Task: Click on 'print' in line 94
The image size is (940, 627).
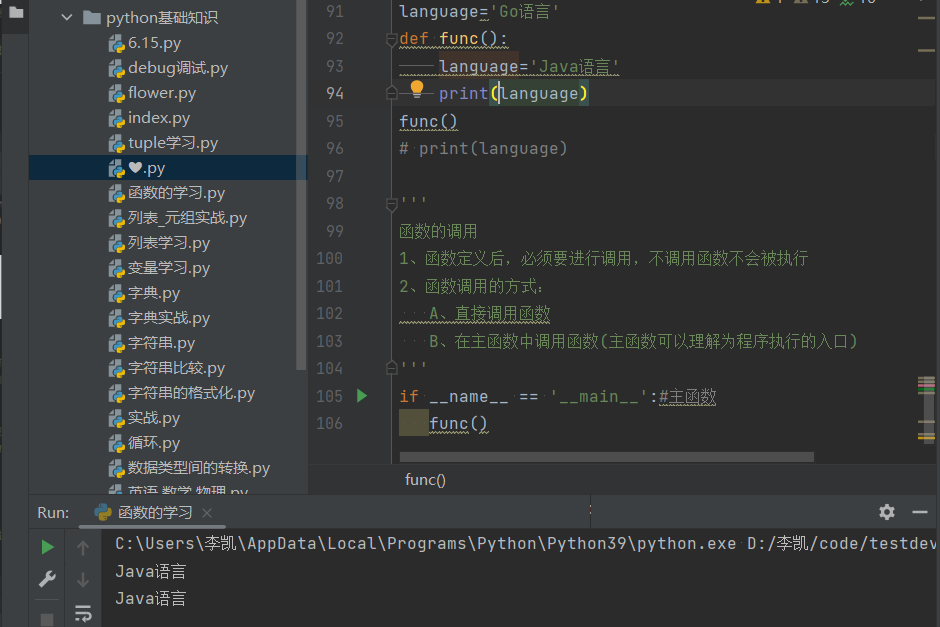Action: pyautogui.click(x=463, y=94)
